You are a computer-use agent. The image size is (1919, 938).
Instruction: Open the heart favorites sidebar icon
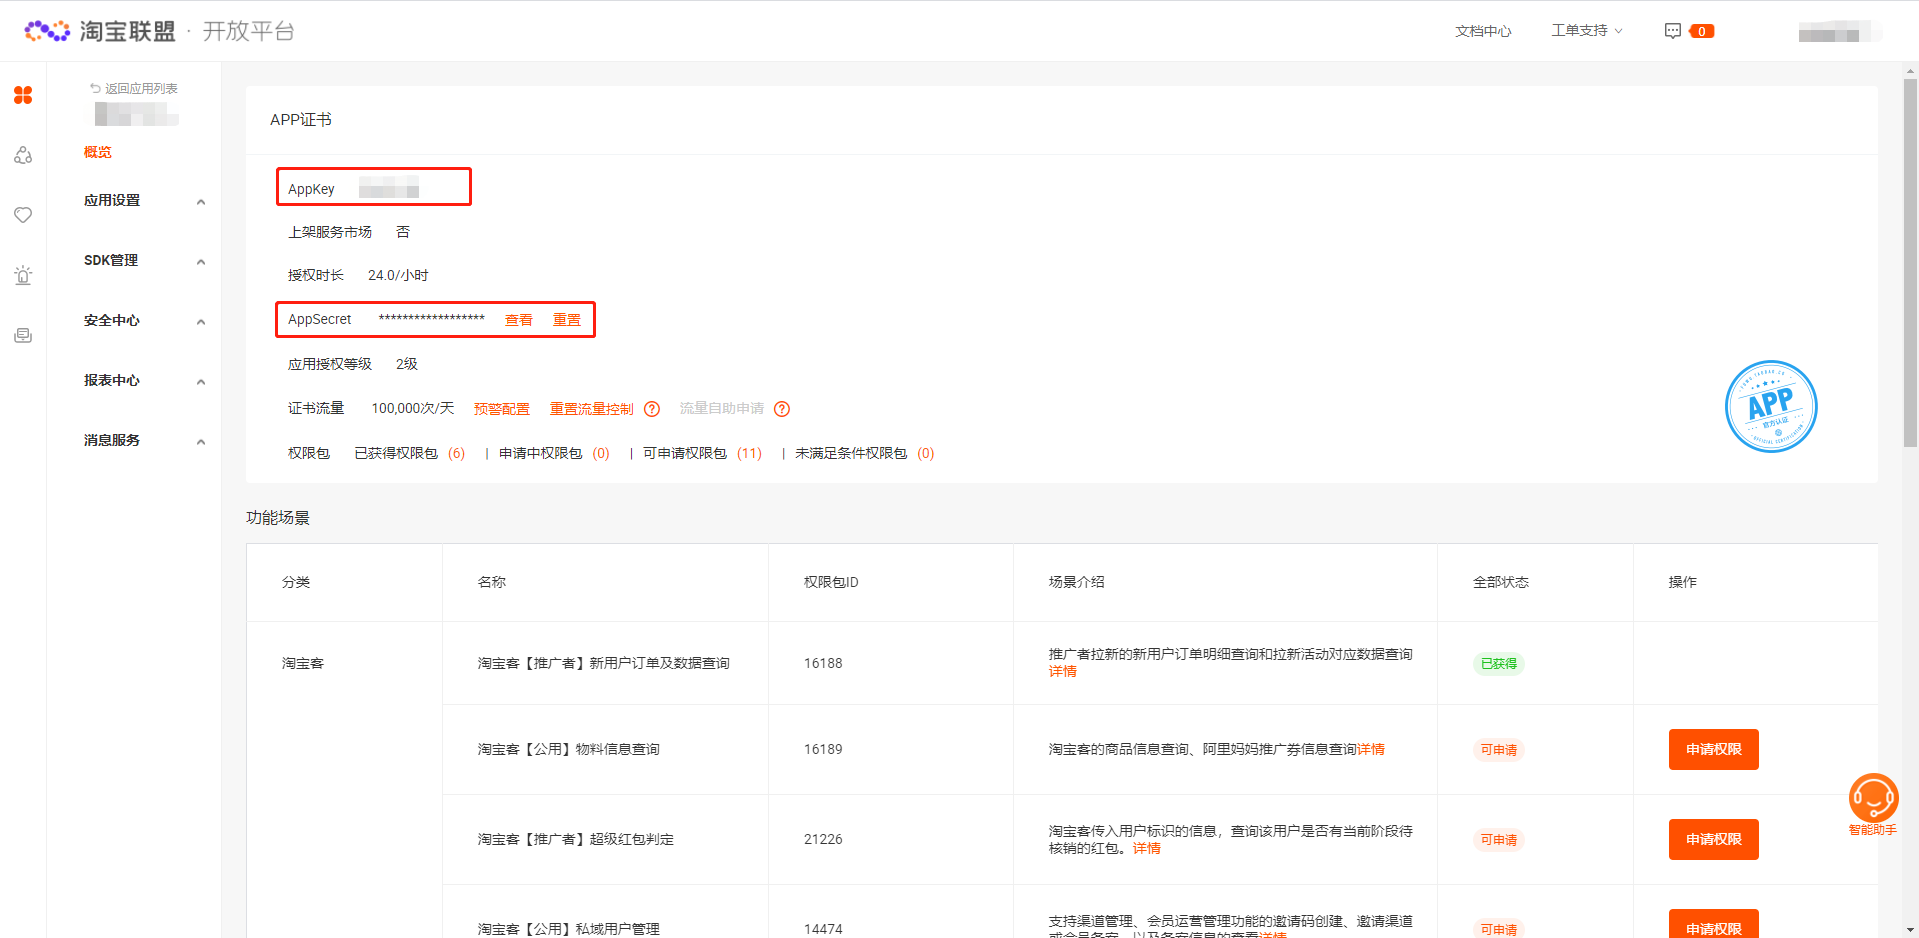[x=23, y=215]
